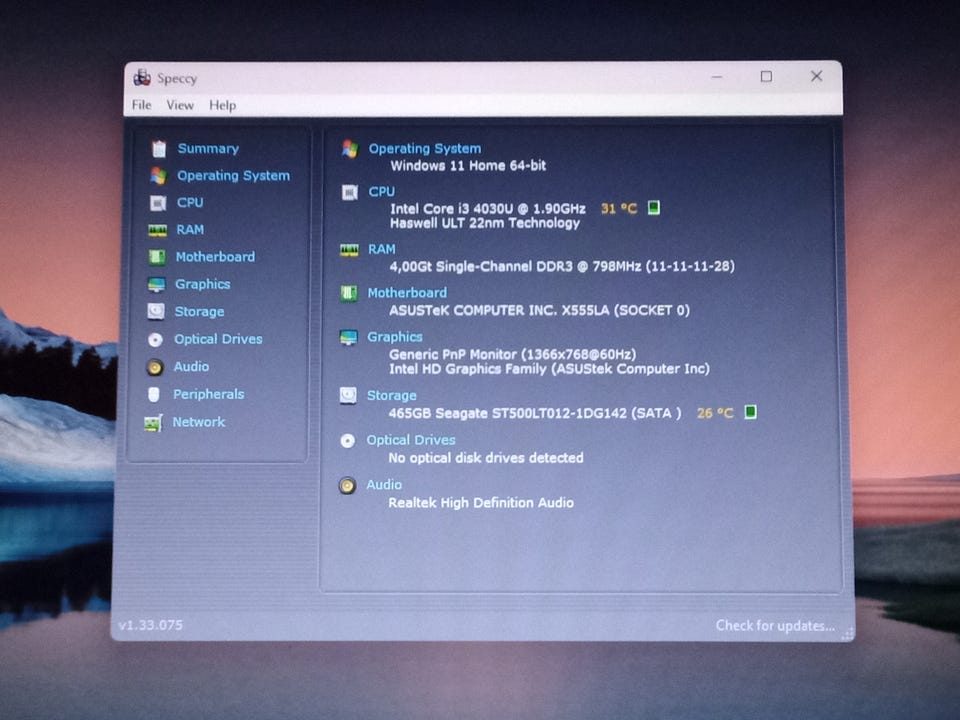Select Optical Drives in the sidebar
The image size is (960, 720).
point(218,339)
